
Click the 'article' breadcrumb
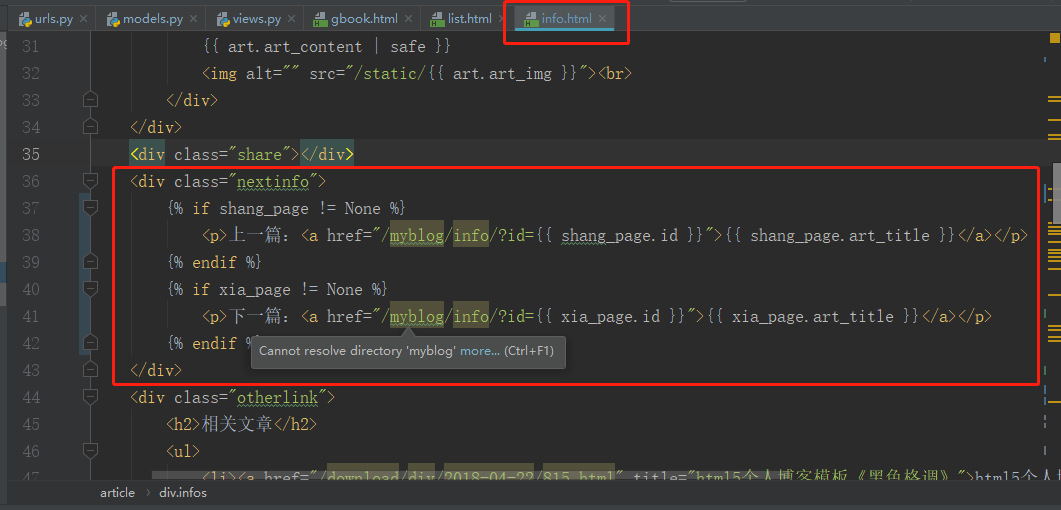[117, 493]
